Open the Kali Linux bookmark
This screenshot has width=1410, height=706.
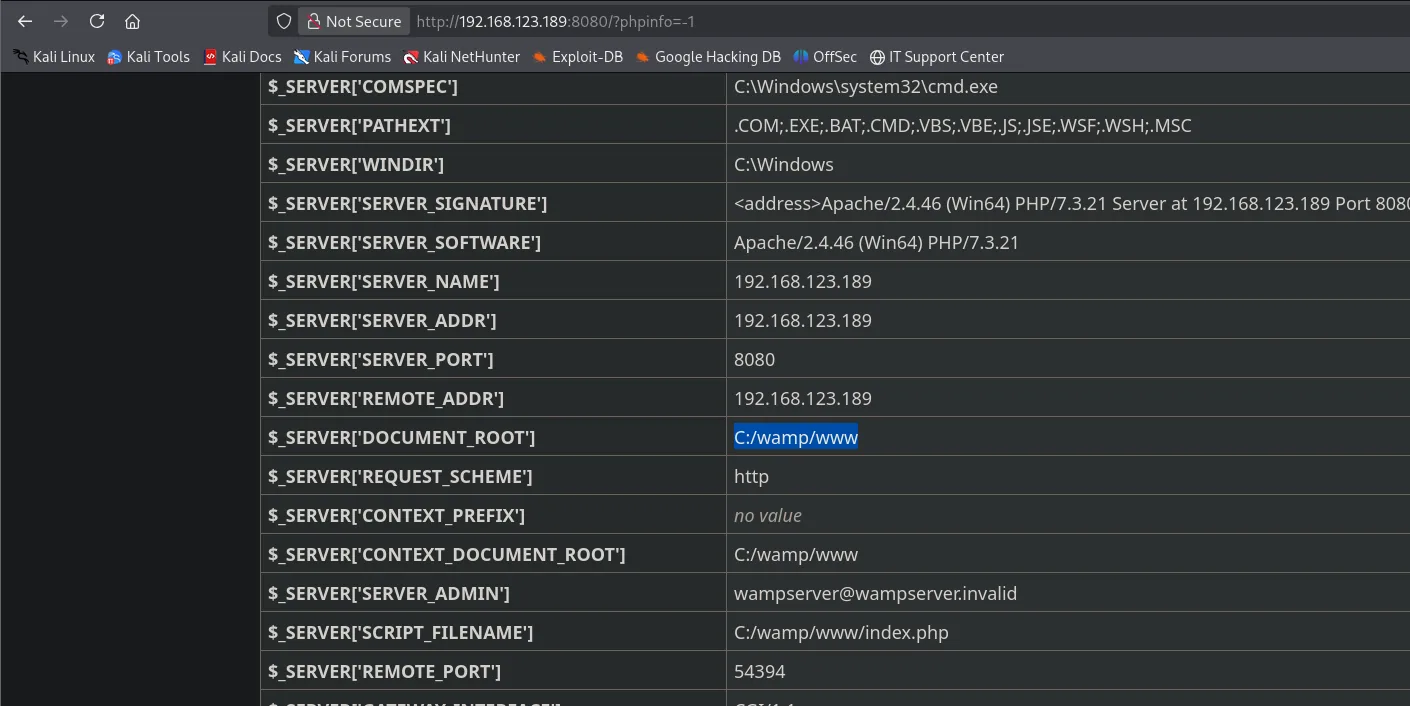pos(55,57)
